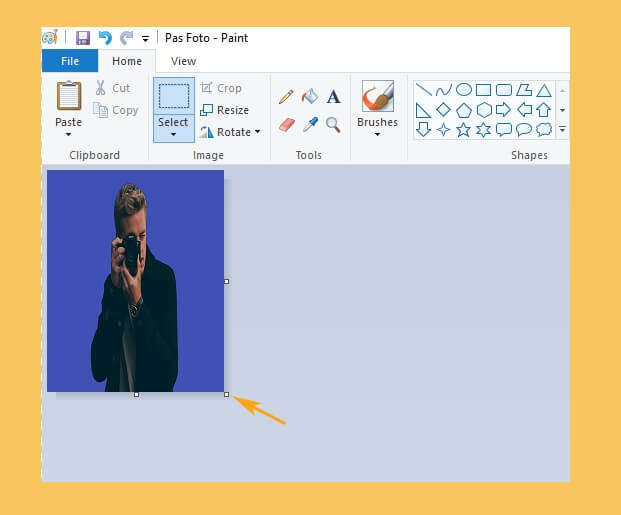Click the canvas photo of man with camera

point(135,281)
